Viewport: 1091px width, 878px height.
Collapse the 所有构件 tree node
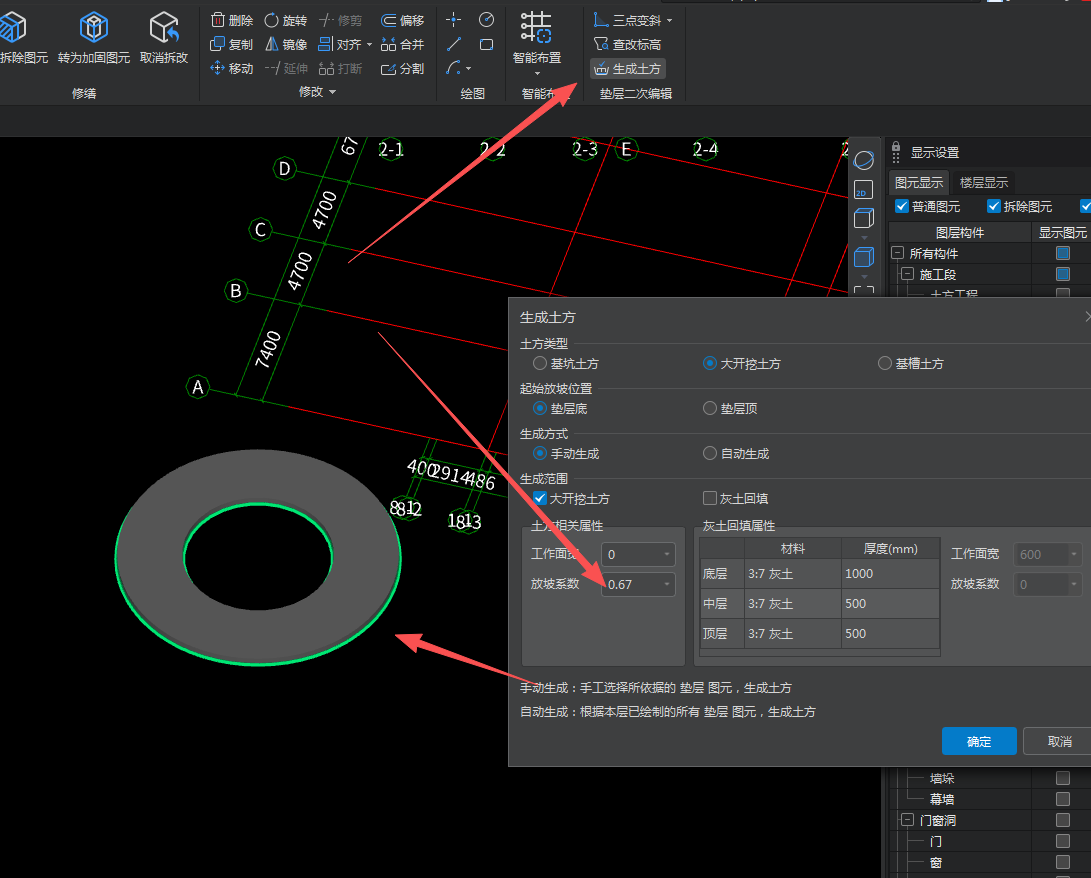point(898,253)
